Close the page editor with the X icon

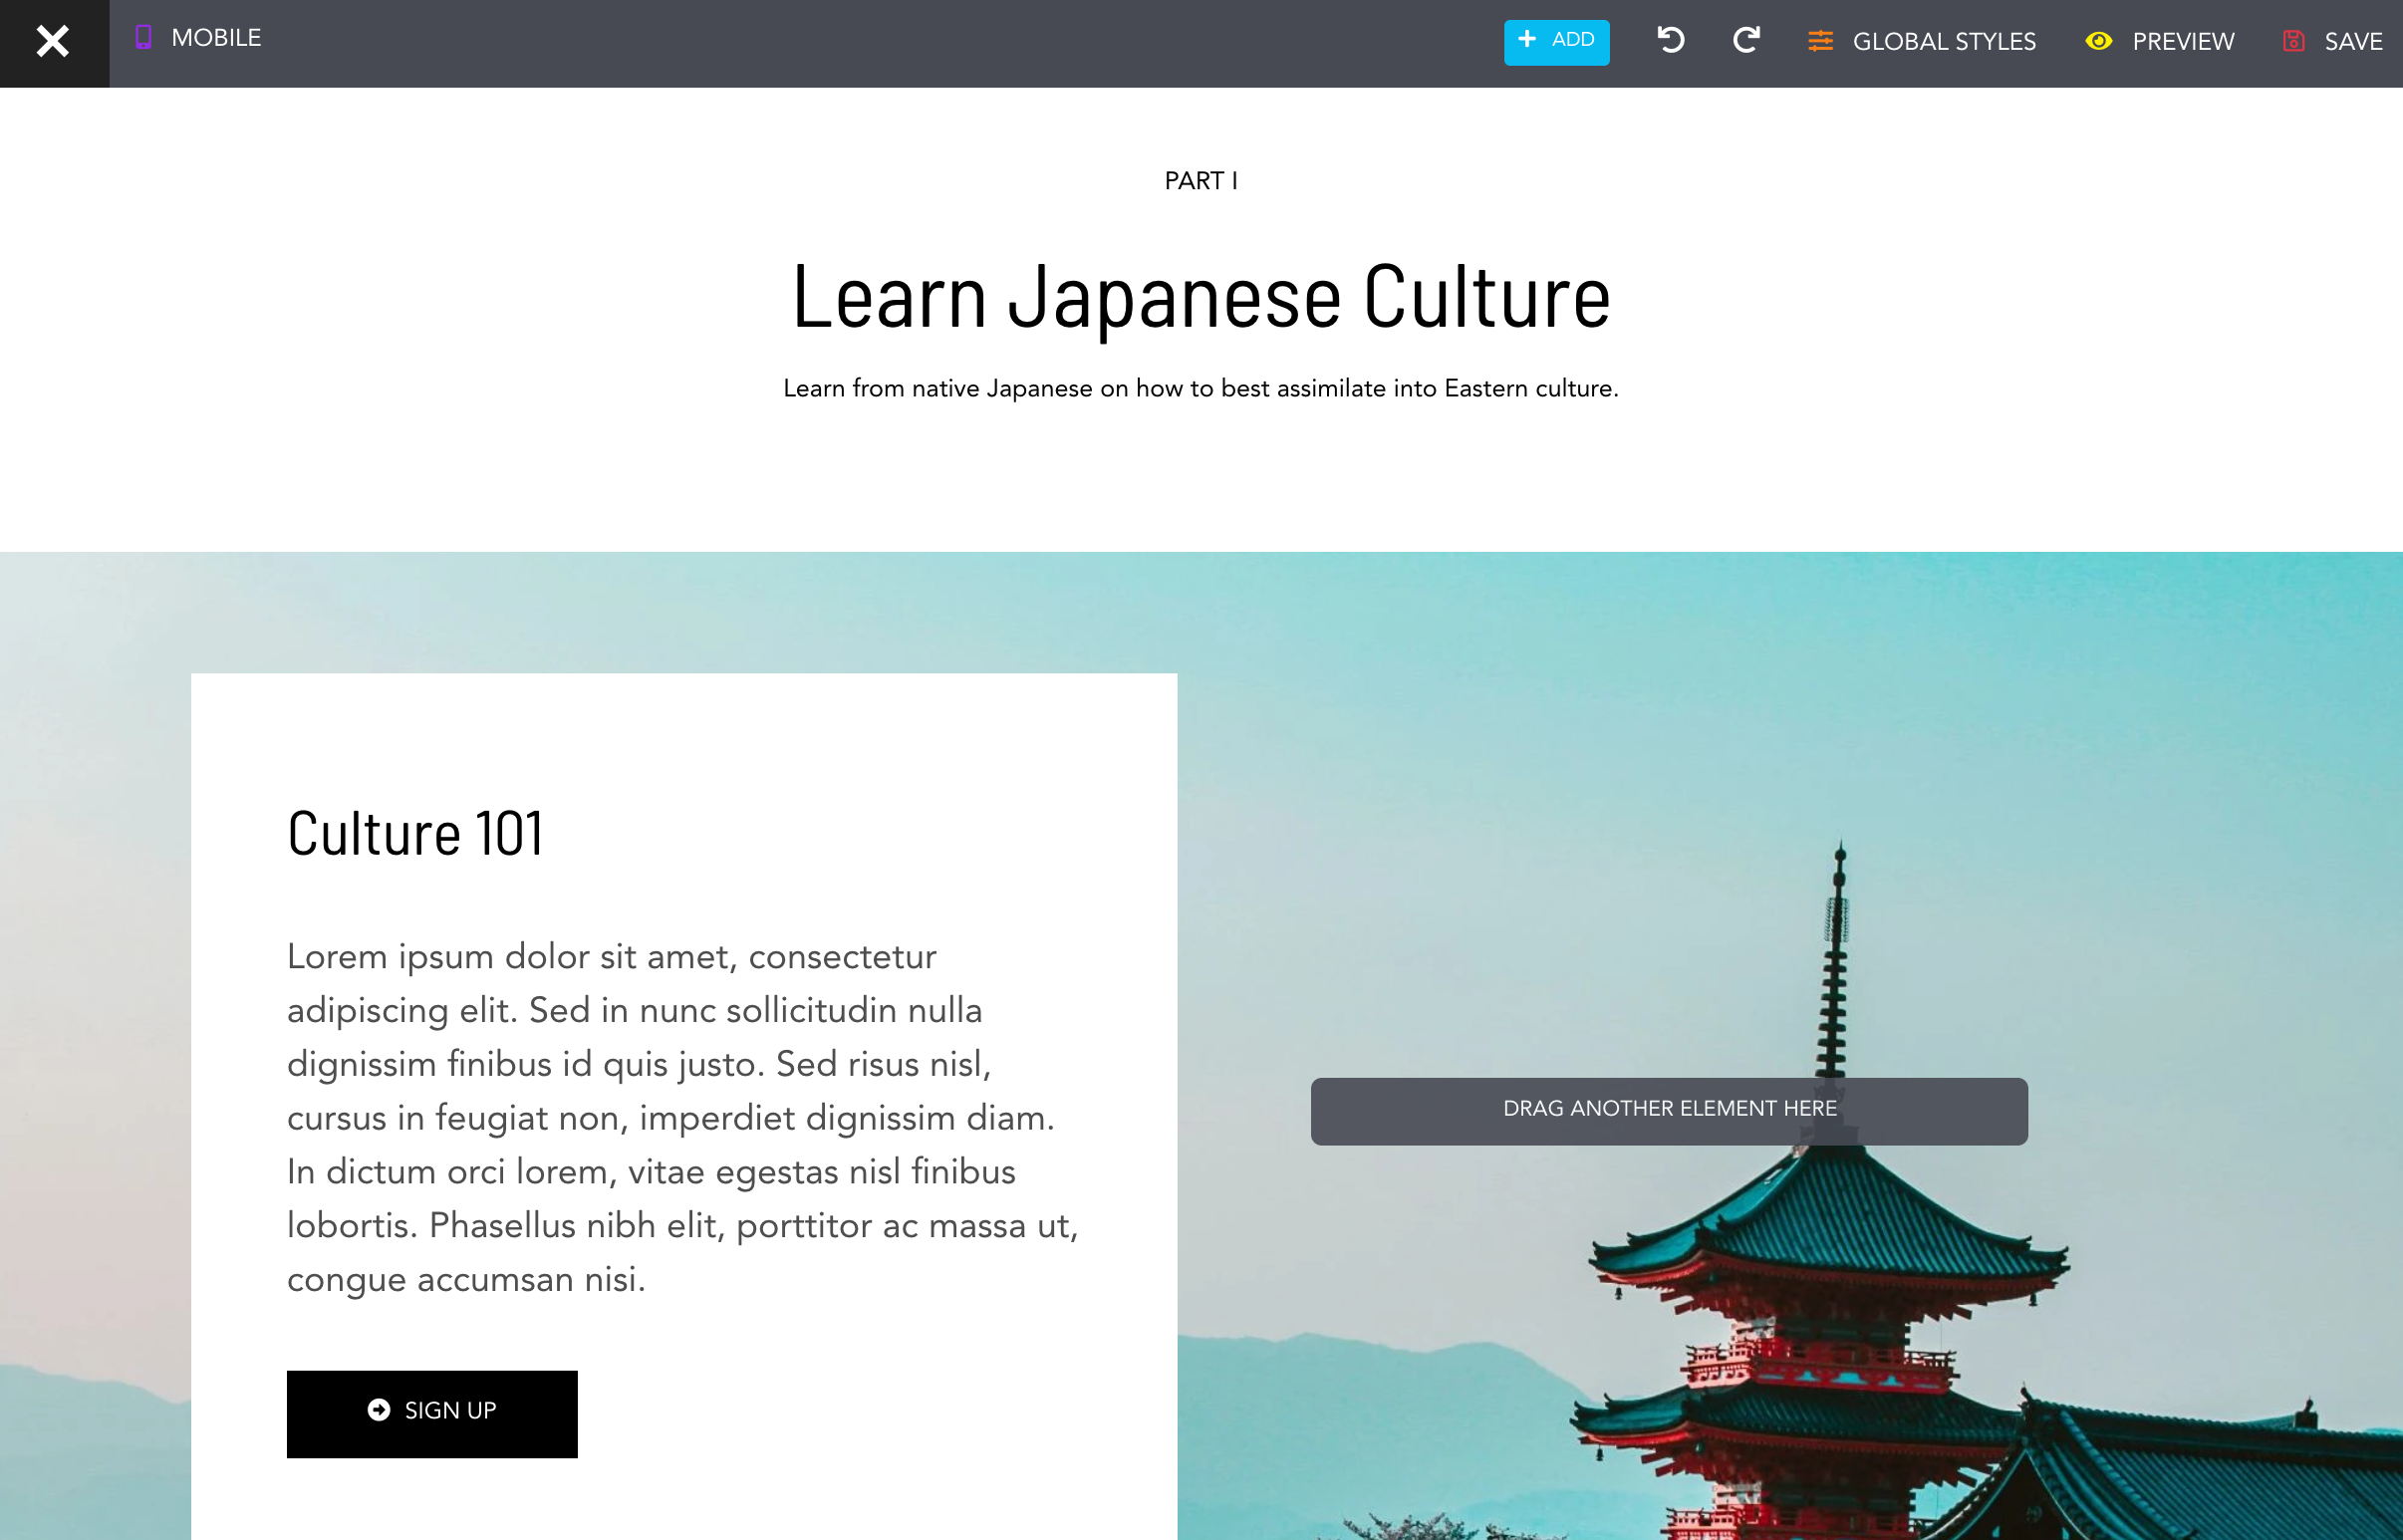pyautogui.click(x=53, y=42)
